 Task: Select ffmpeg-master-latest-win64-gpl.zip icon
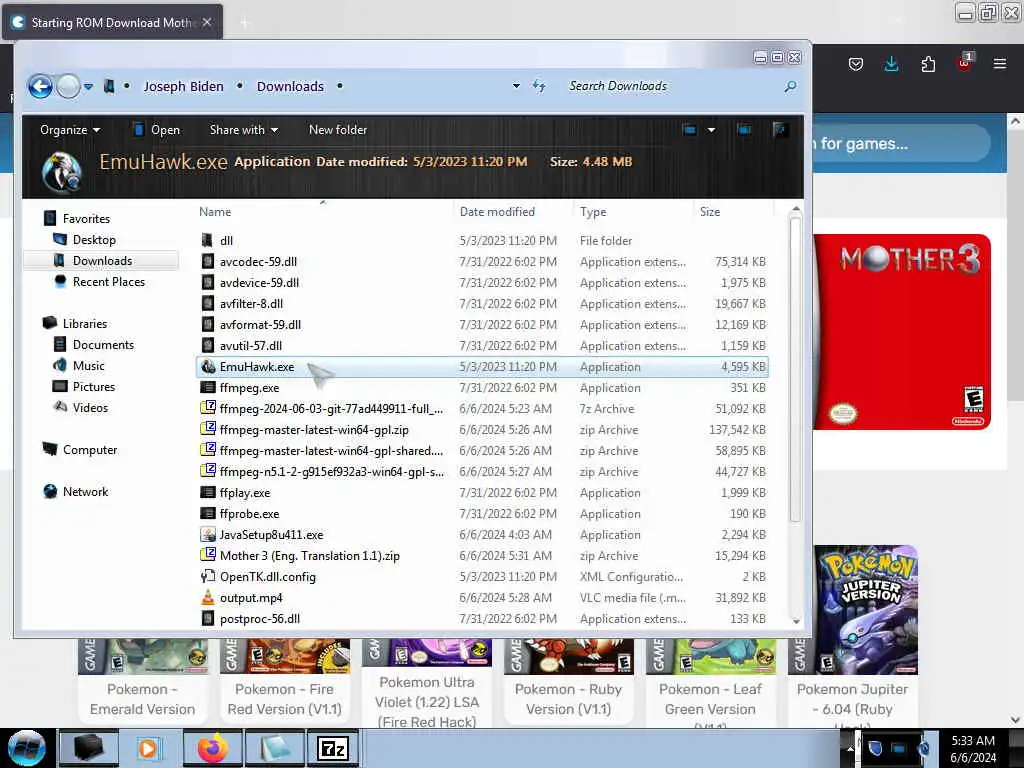[208, 429]
